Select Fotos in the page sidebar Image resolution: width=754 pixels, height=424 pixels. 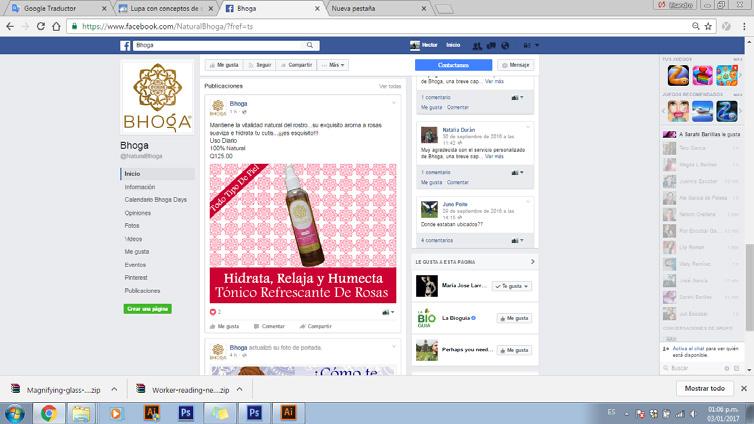132,225
